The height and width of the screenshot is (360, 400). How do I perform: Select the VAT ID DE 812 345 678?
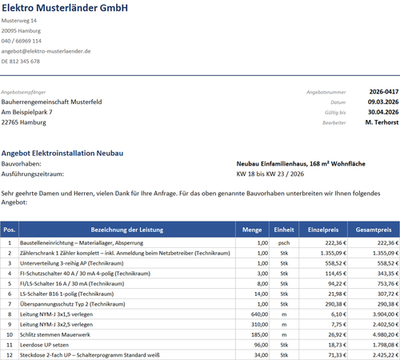pyautogui.click(x=21, y=62)
